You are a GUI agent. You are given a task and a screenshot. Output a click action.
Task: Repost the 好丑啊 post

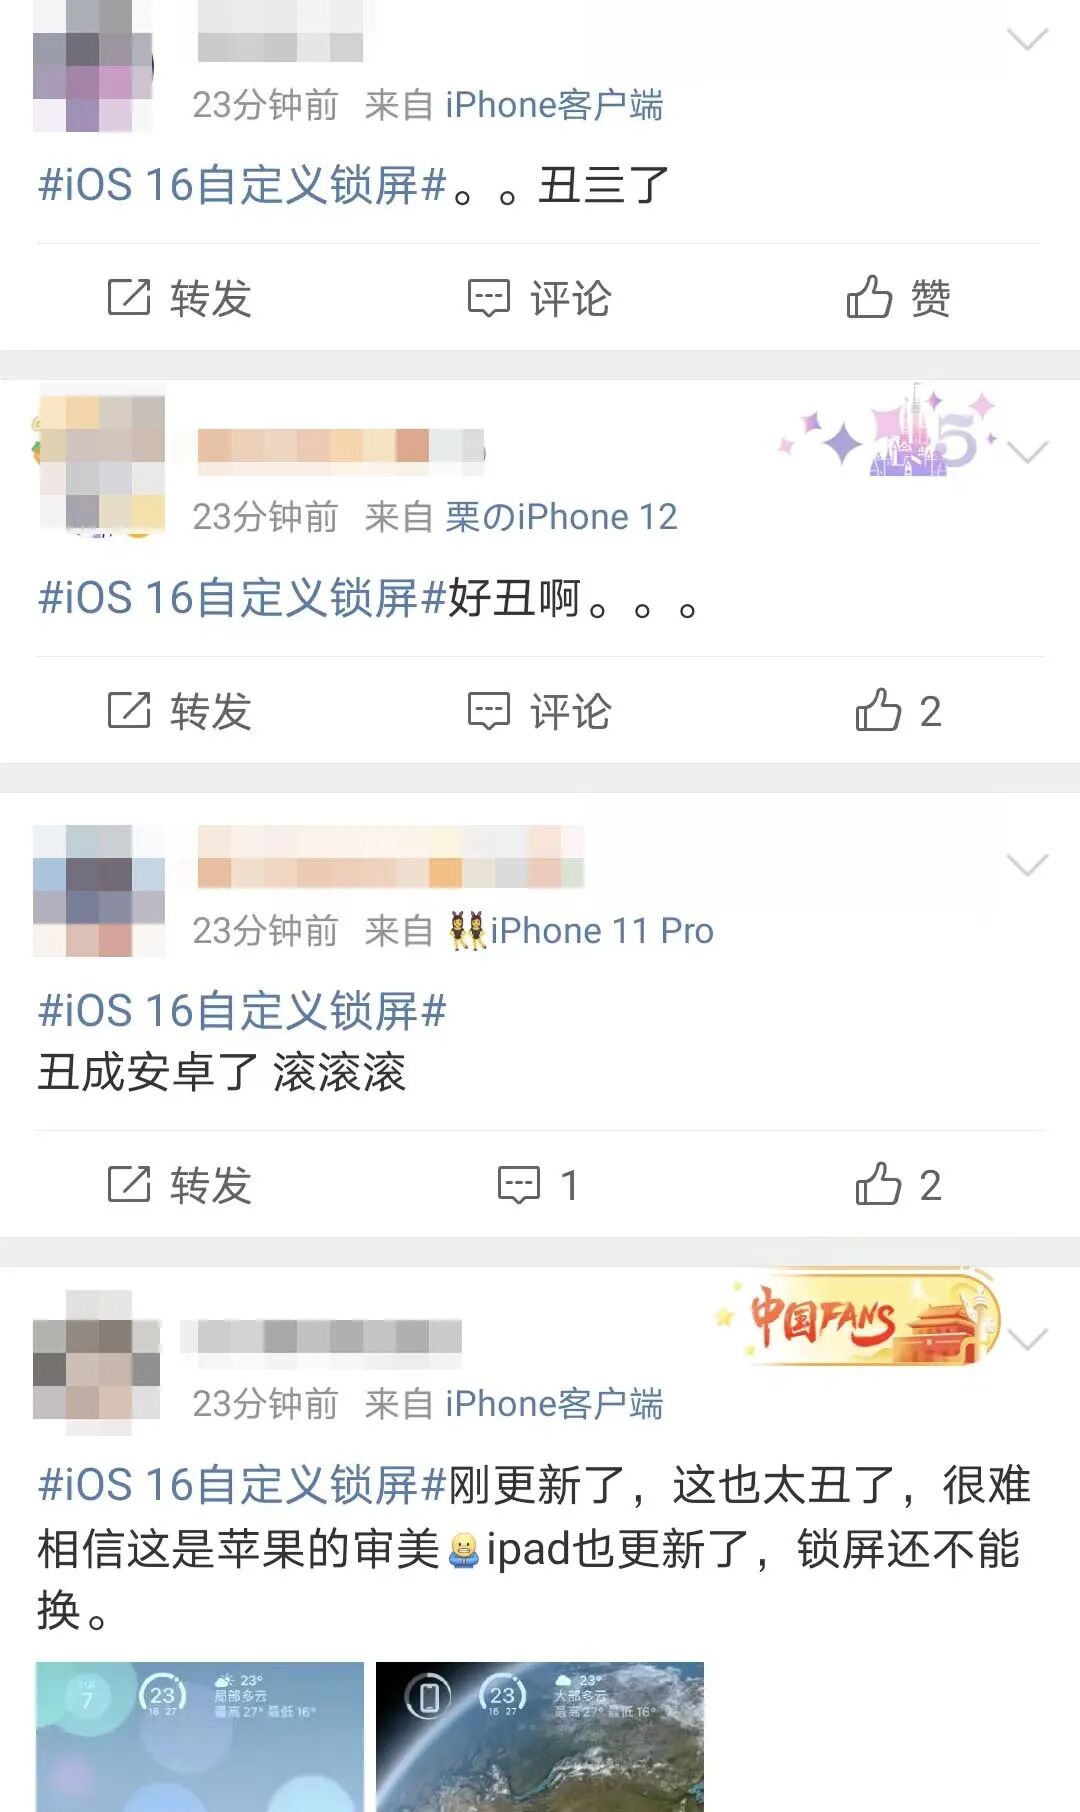[x=179, y=711]
